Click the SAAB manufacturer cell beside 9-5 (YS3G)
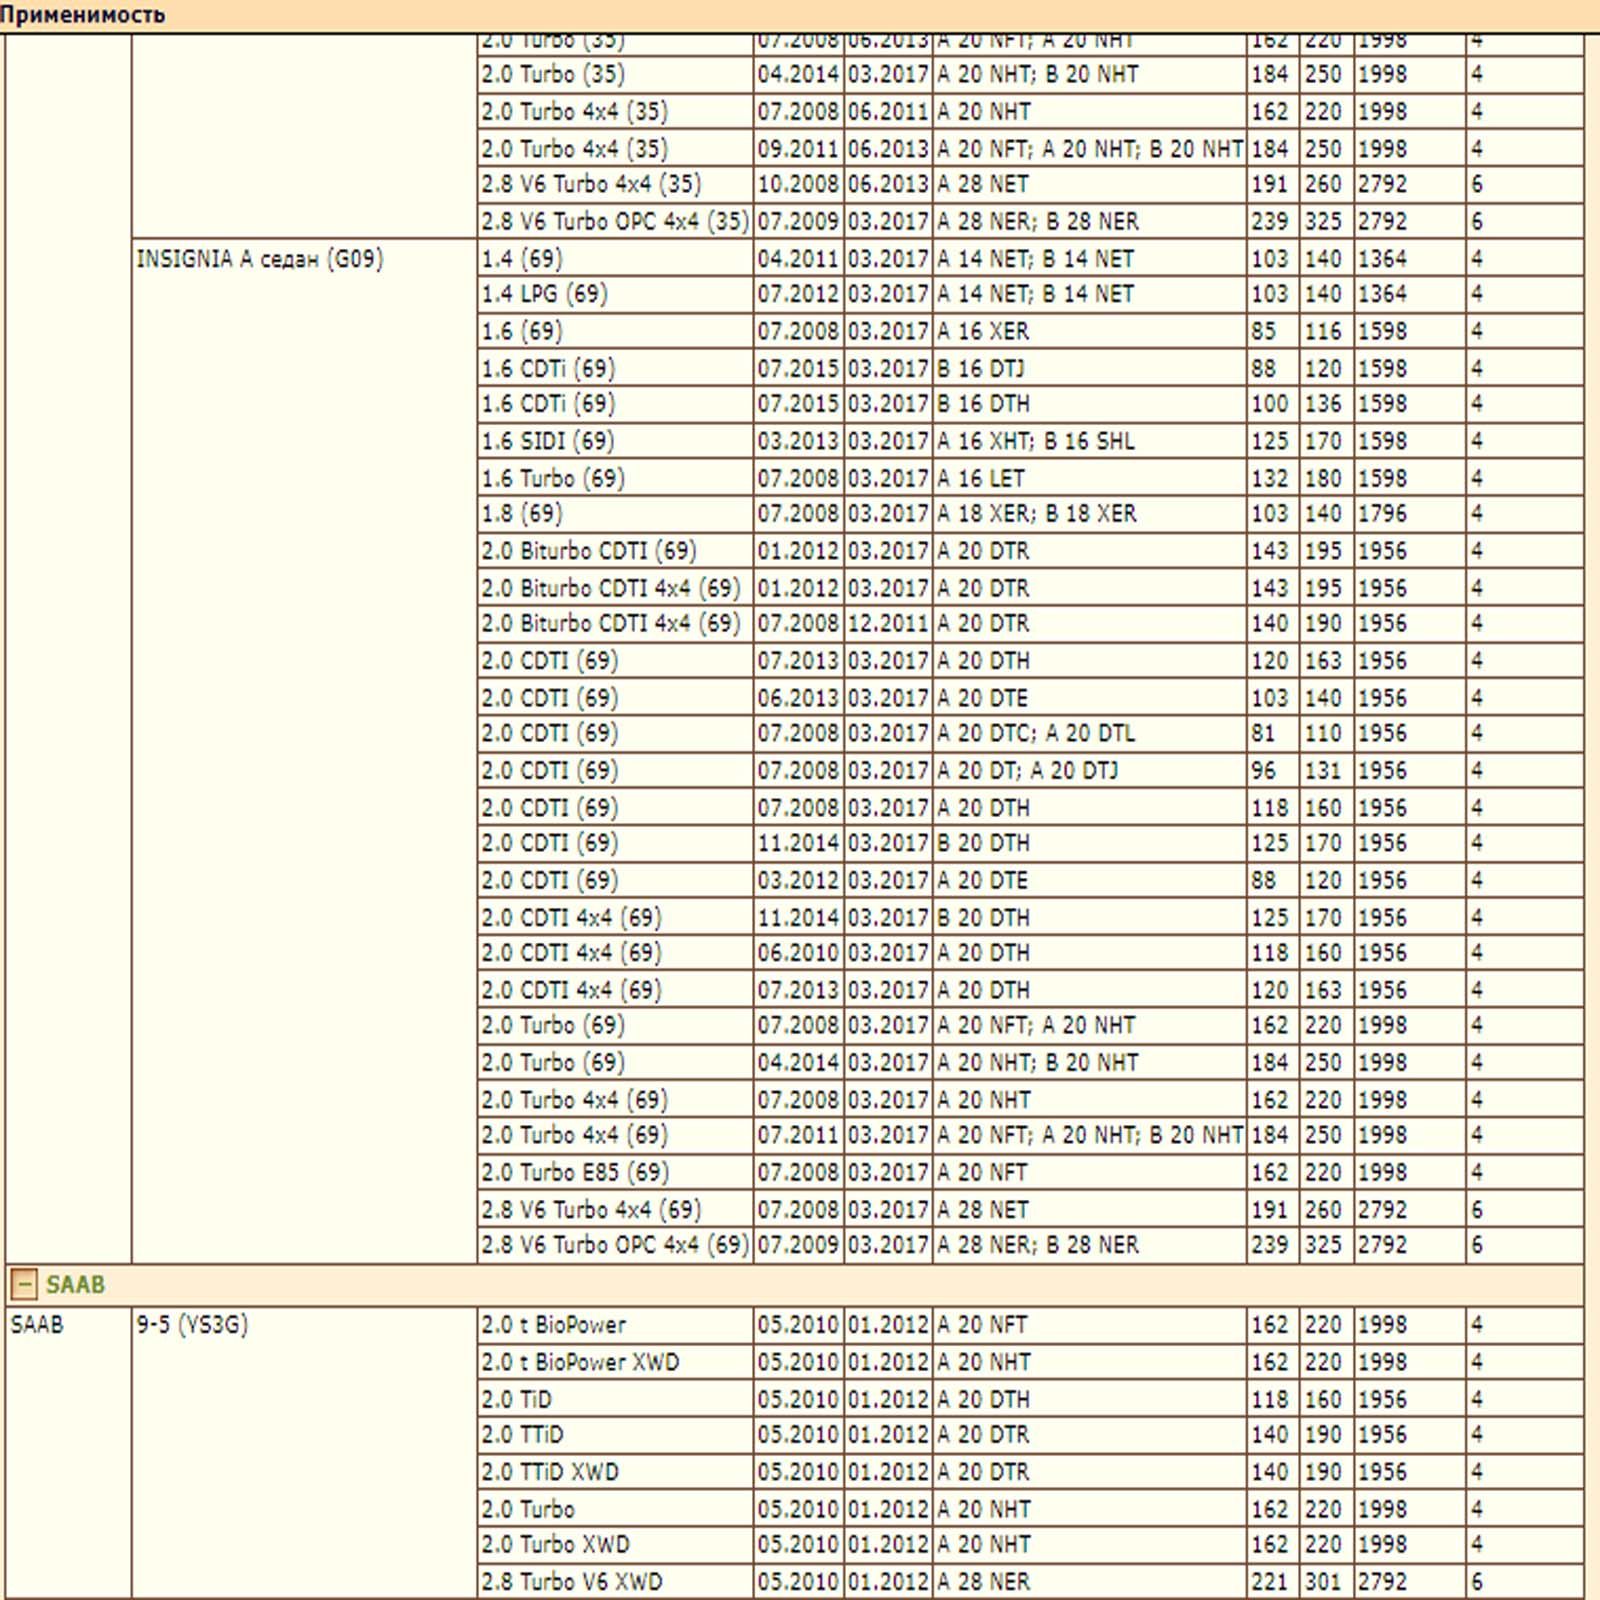 [68, 1453]
